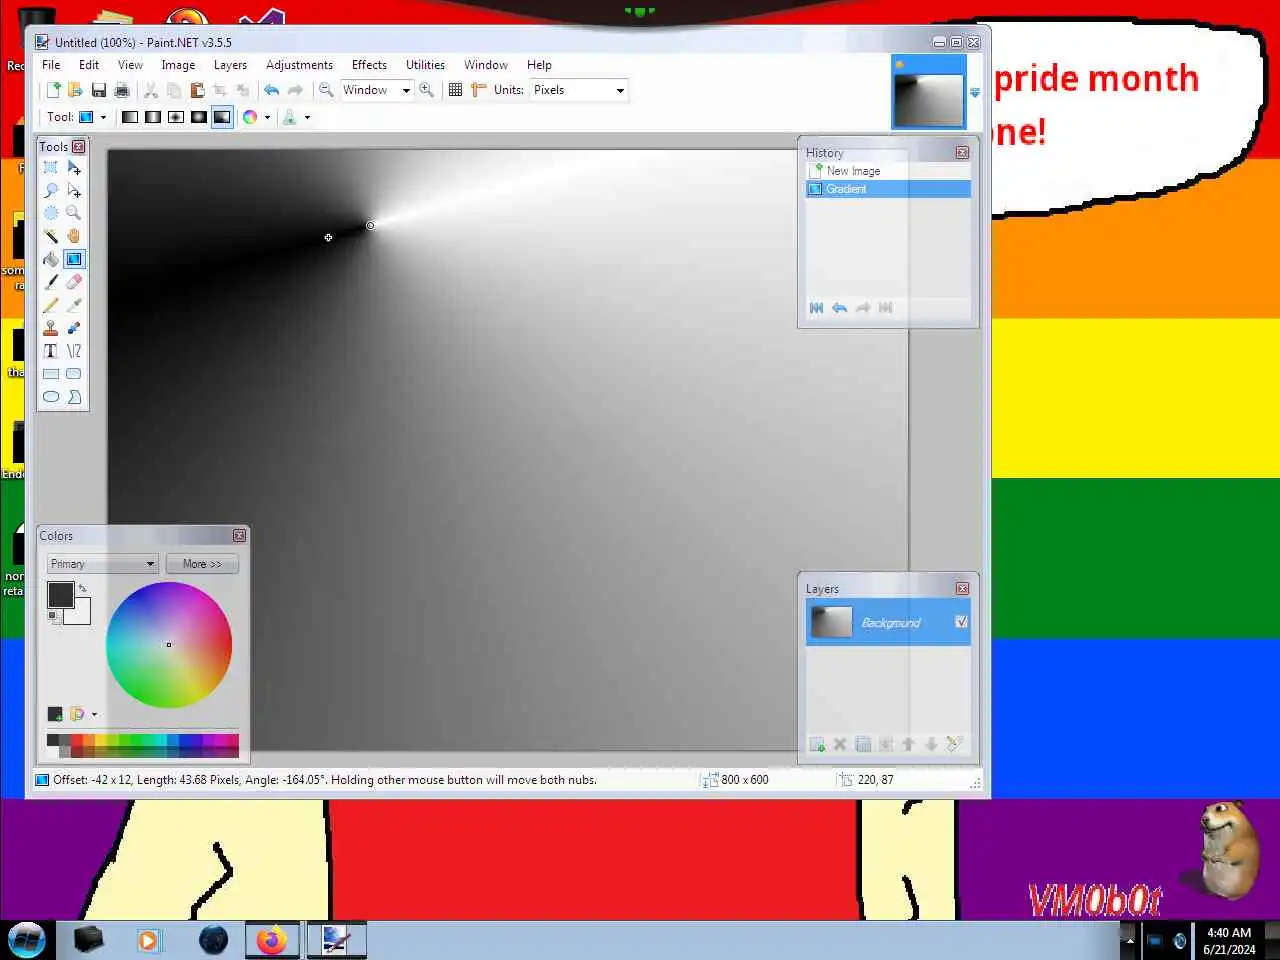Select the Pan hand tool
1280x960 pixels.
point(74,236)
